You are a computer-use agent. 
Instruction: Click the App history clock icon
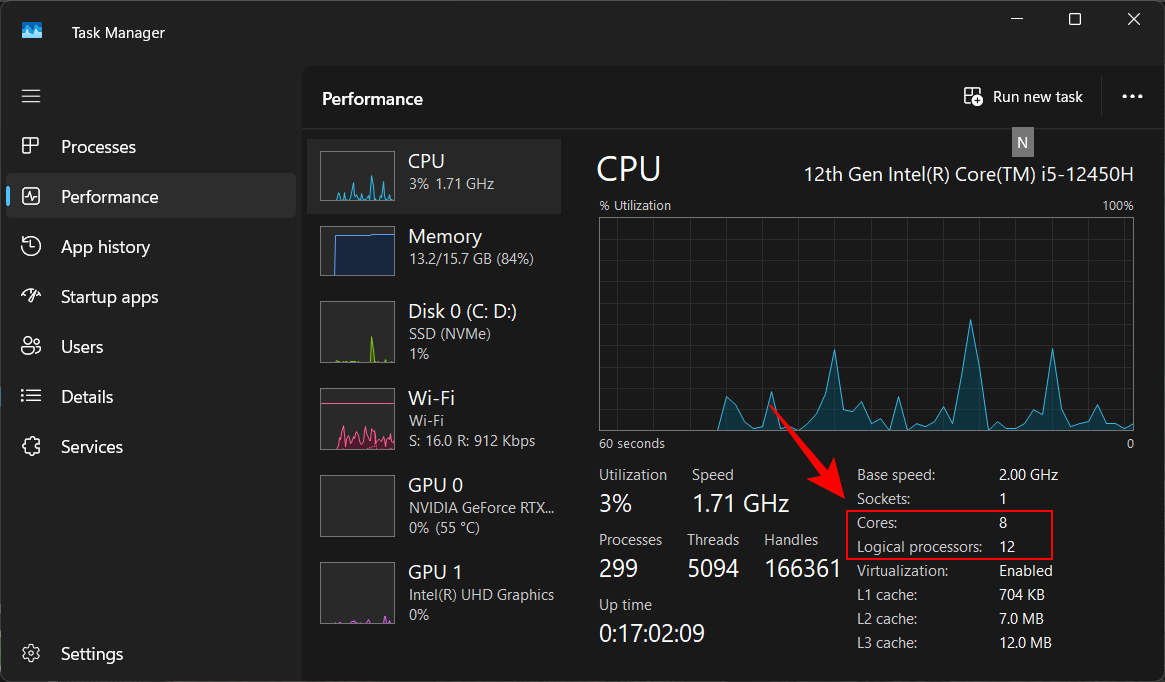pos(31,247)
